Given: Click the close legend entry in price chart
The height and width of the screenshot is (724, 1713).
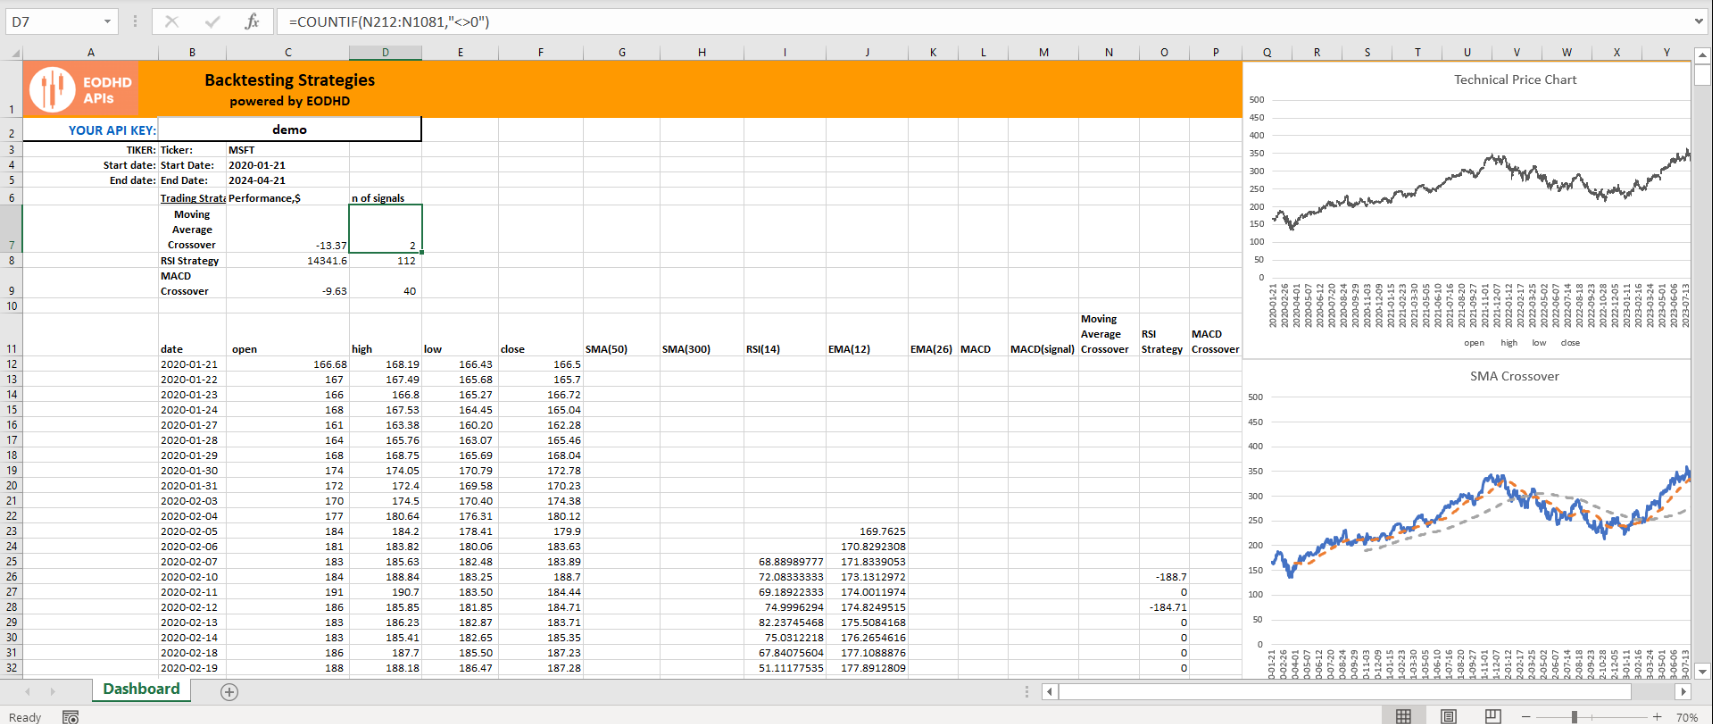Looking at the screenshot, I should pyautogui.click(x=1570, y=343).
